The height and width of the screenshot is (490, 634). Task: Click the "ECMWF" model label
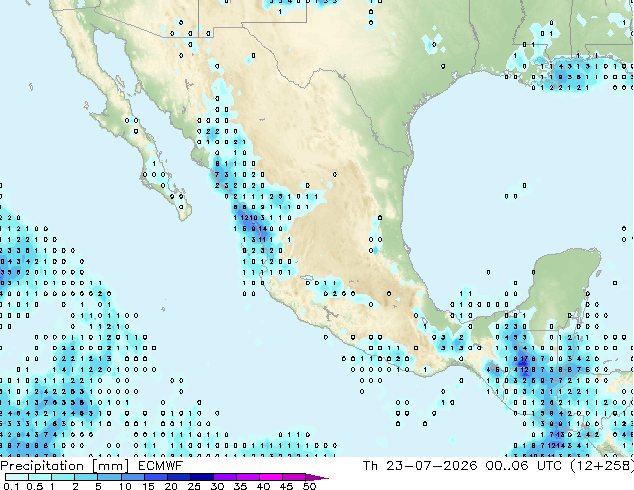pos(161,466)
